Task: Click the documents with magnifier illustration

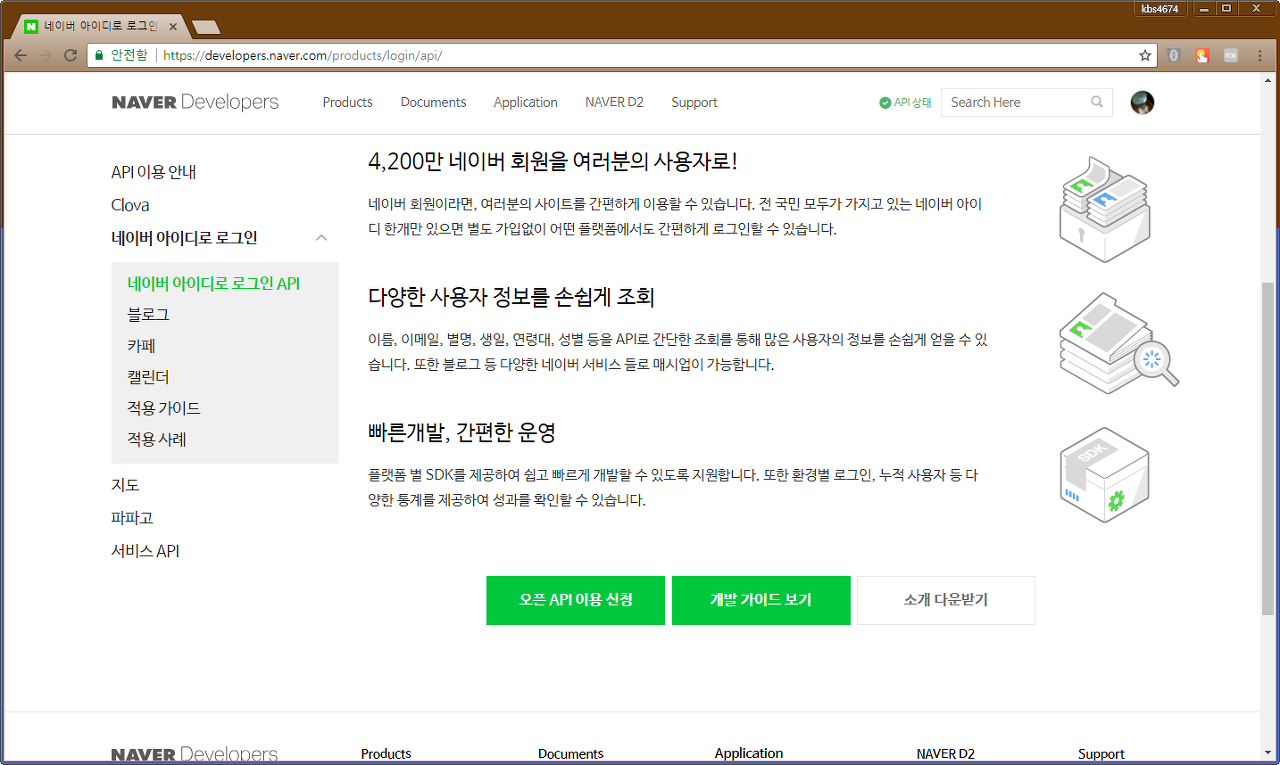Action: [1118, 343]
